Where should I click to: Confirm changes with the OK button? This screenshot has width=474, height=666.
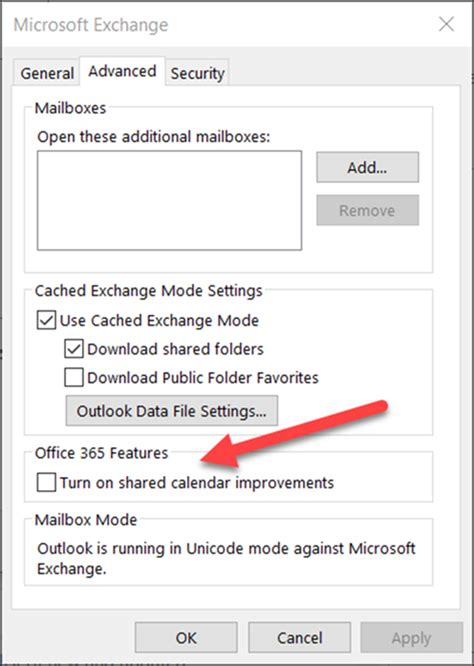186,638
